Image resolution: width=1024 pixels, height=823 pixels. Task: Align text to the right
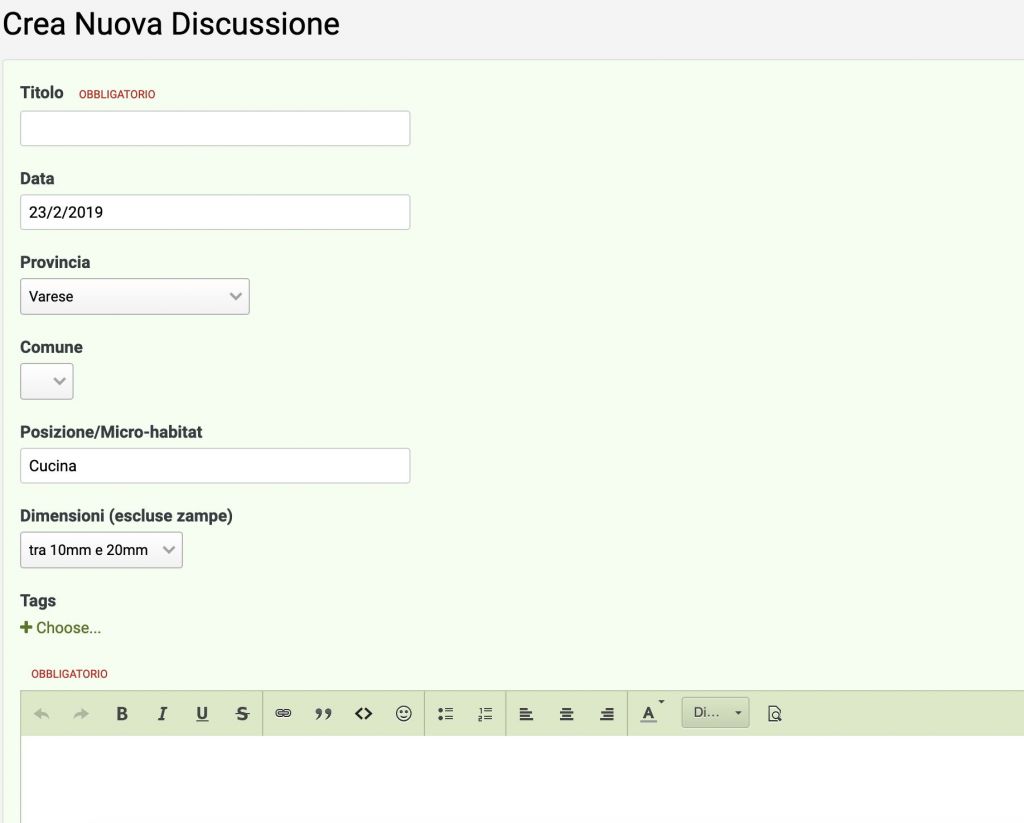tap(607, 714)
